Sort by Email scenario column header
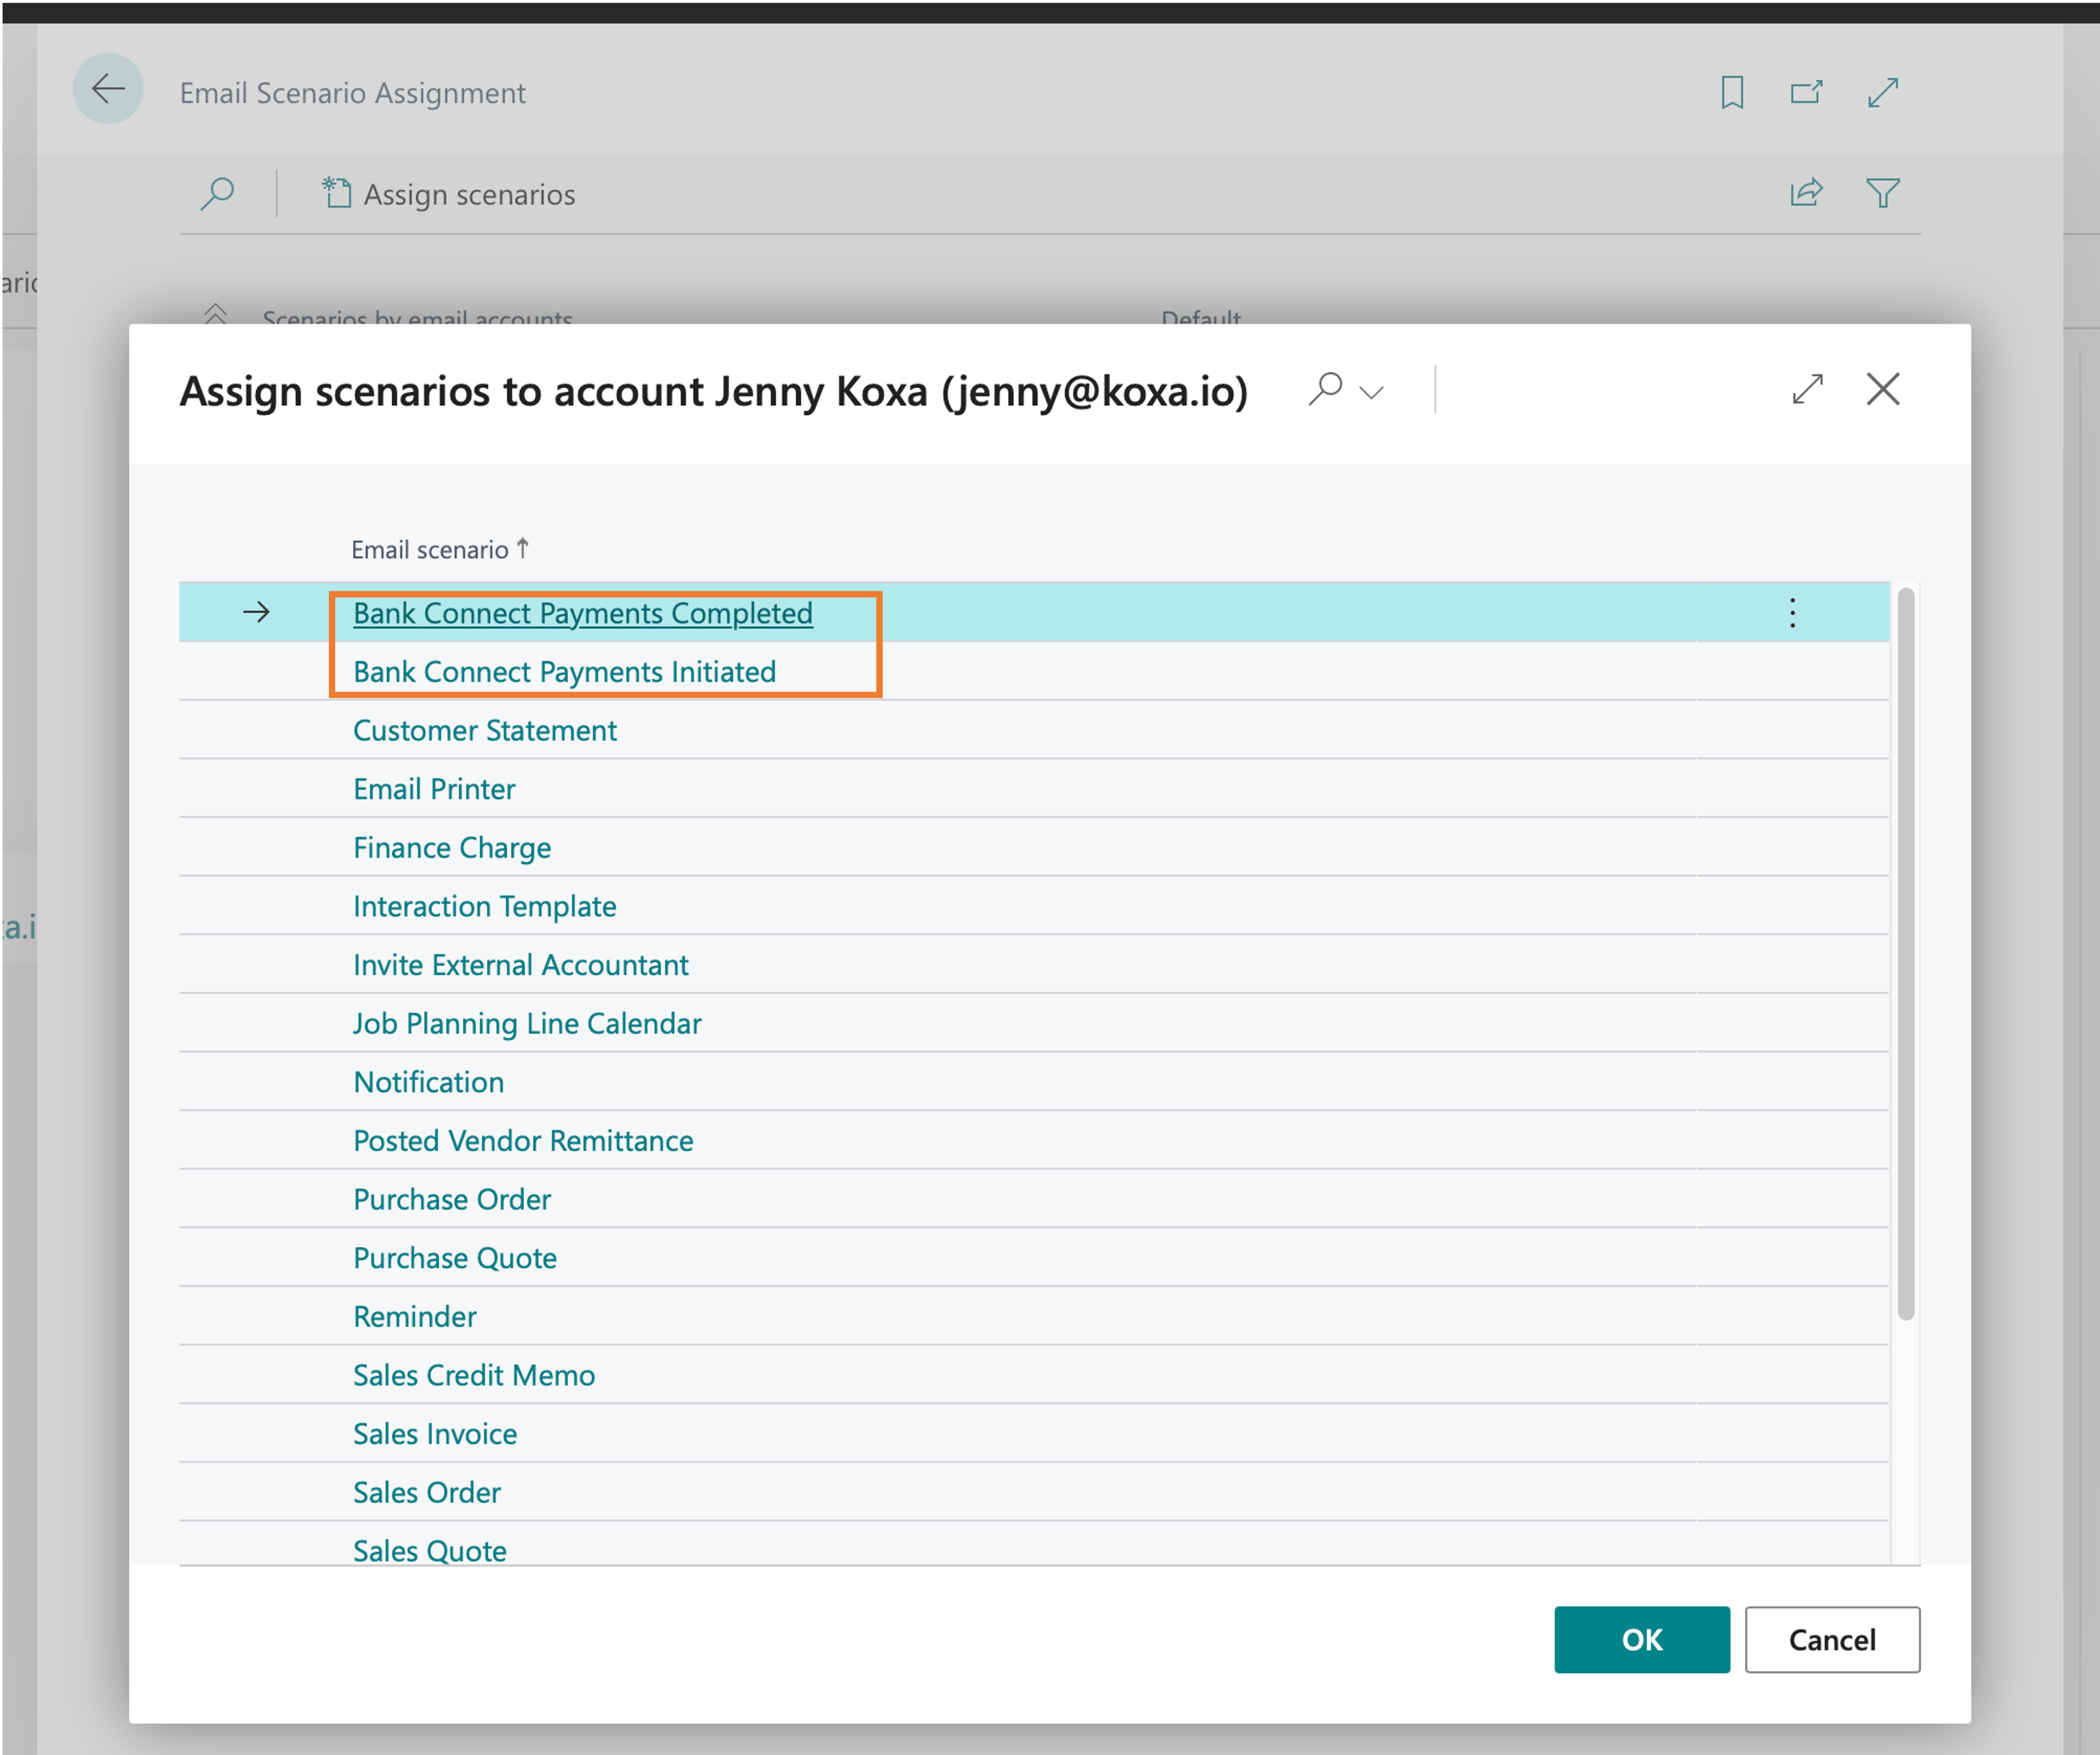Screen dimensions: 2100x1755 [439, 549]
